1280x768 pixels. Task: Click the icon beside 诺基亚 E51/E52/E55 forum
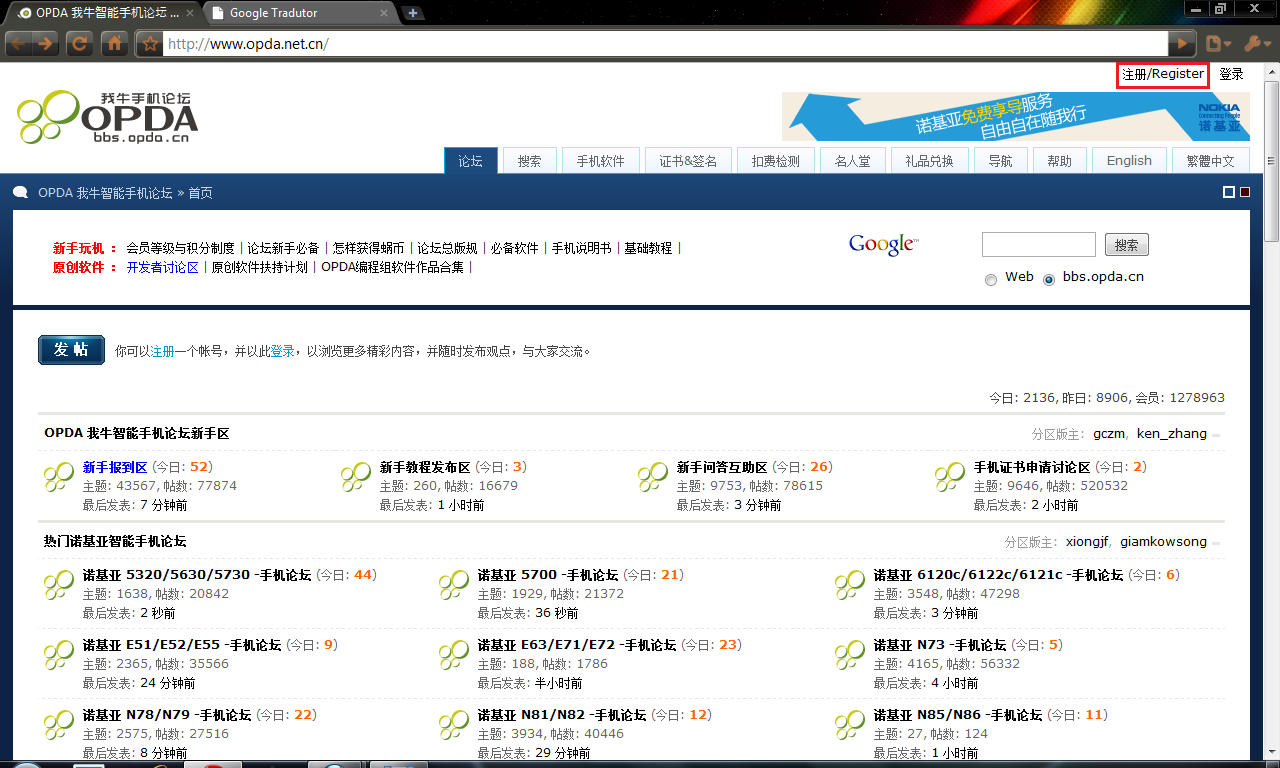coord(59,655)
